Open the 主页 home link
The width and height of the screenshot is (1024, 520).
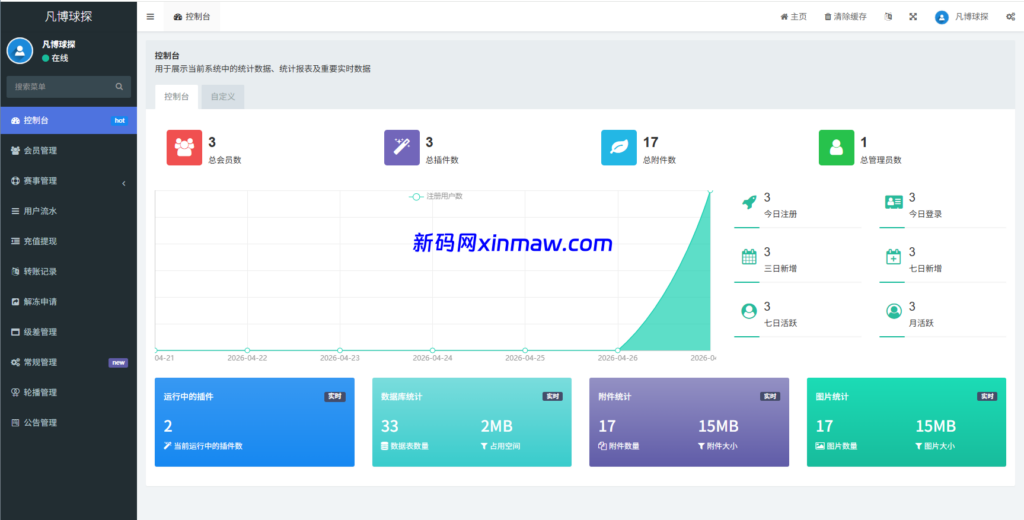(793, 17)
